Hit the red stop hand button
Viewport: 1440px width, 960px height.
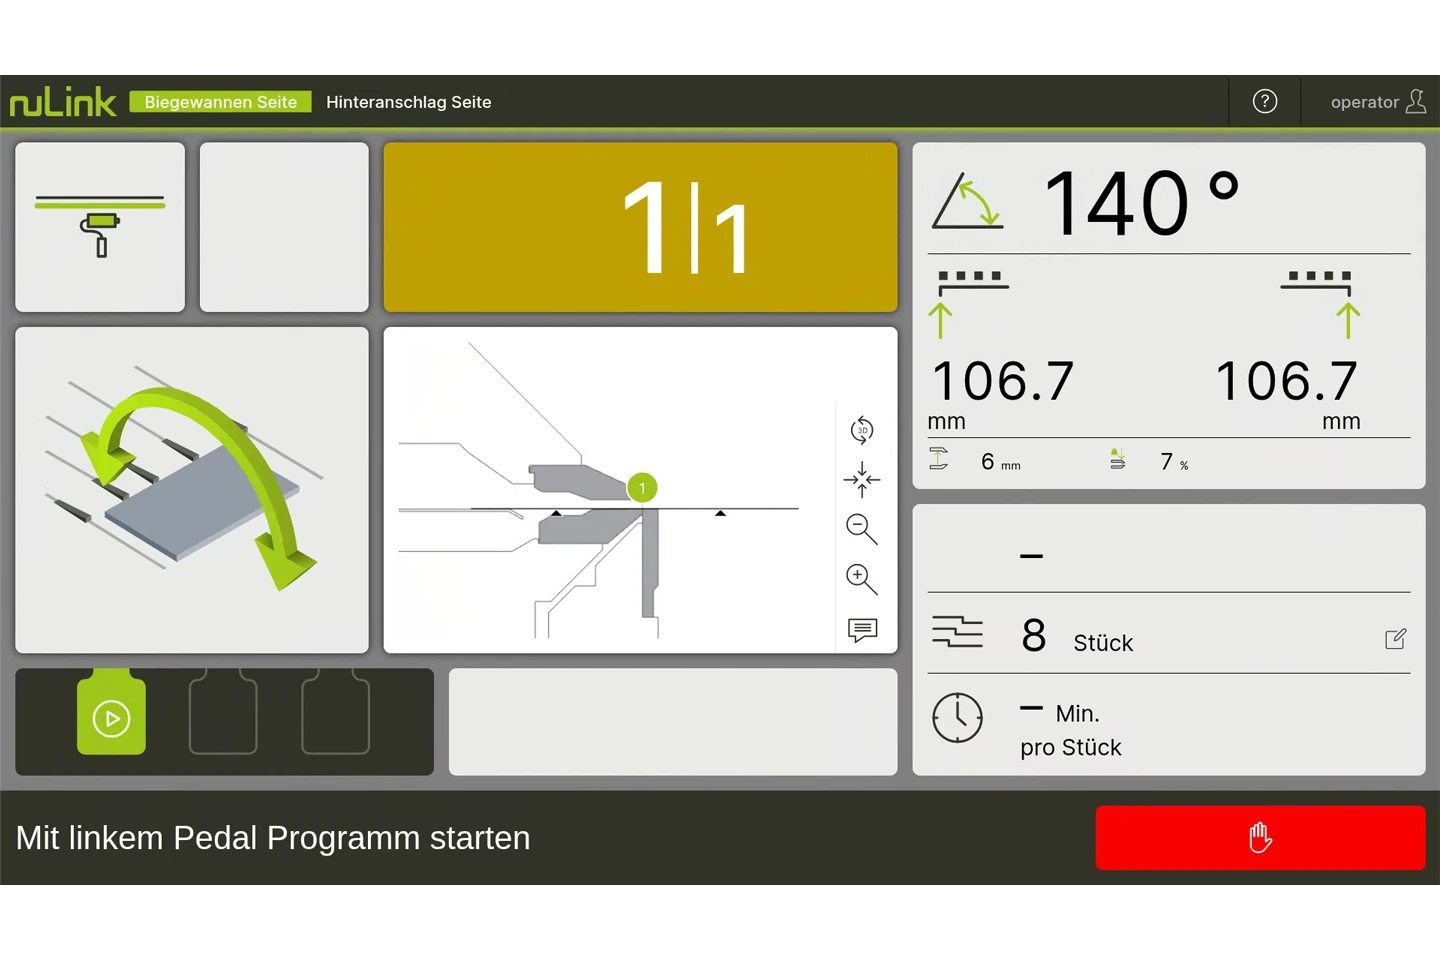point(1260,838)
